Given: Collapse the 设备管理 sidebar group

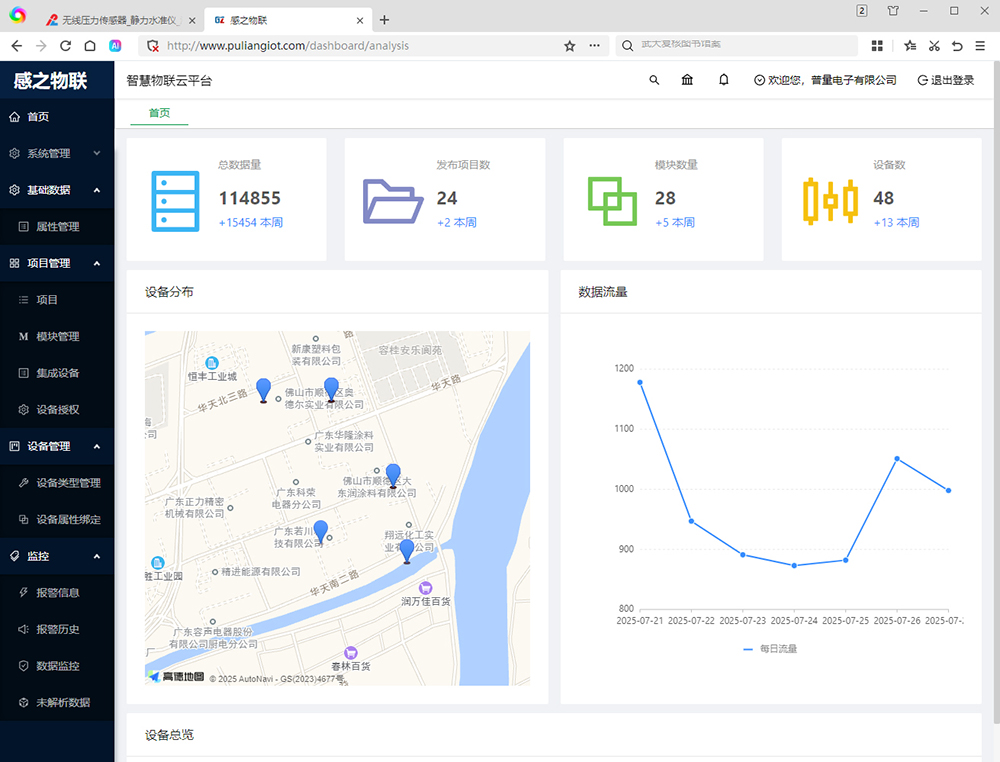Looking at the screenshot, I should pyautogui.click(x=97, y=446).
